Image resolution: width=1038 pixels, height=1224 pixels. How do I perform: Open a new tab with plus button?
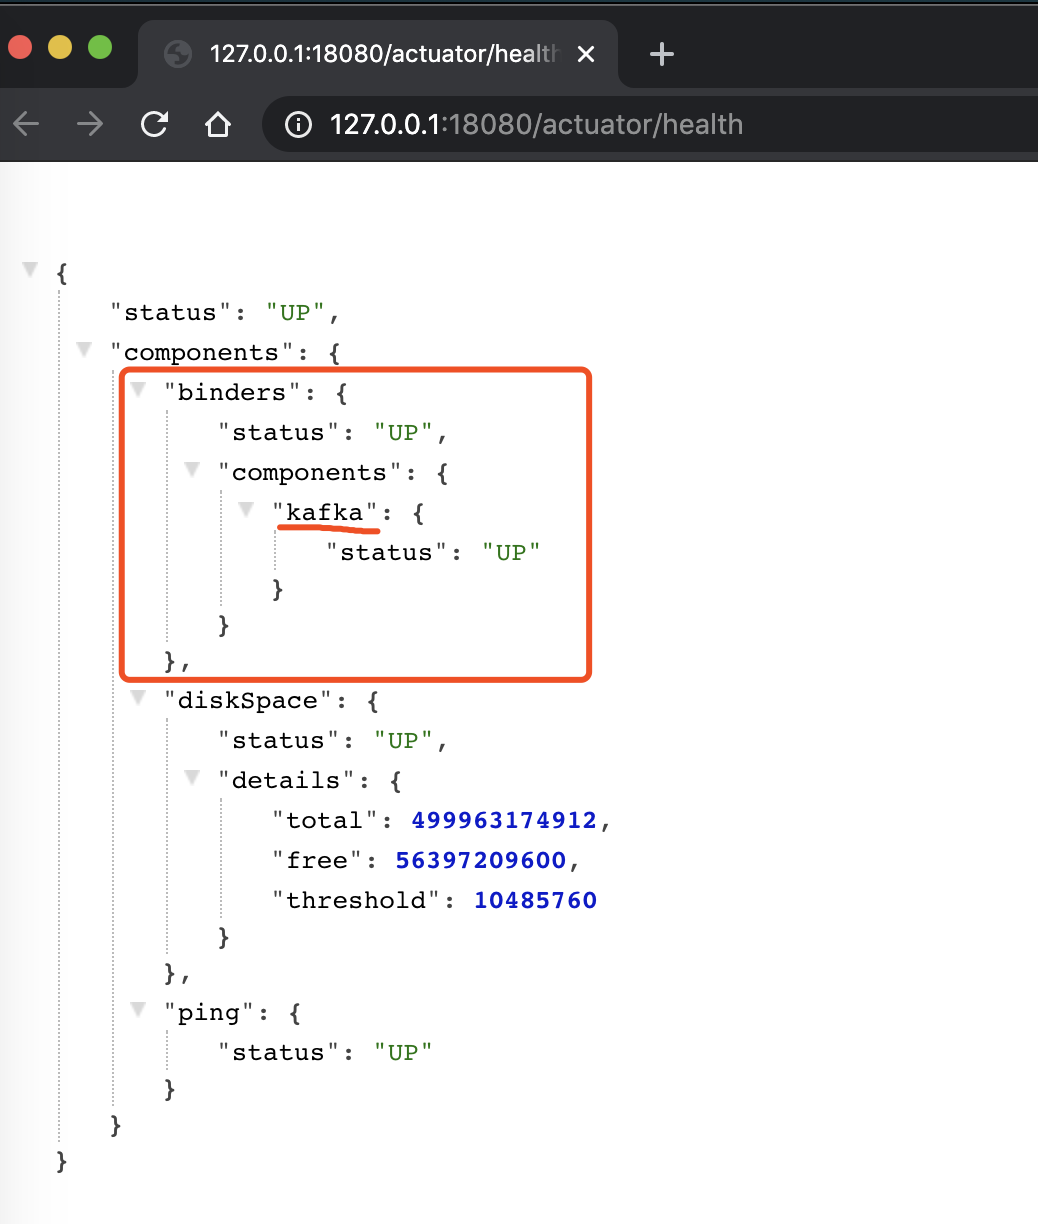(x=661, y=54)
